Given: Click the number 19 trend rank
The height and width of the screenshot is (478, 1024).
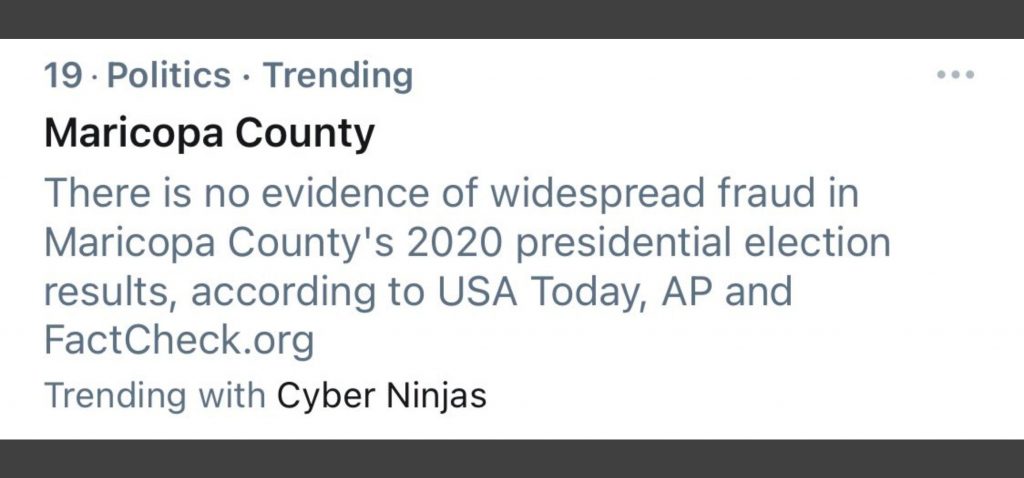Looking at the screenshot, I should (x=63, y=75).
